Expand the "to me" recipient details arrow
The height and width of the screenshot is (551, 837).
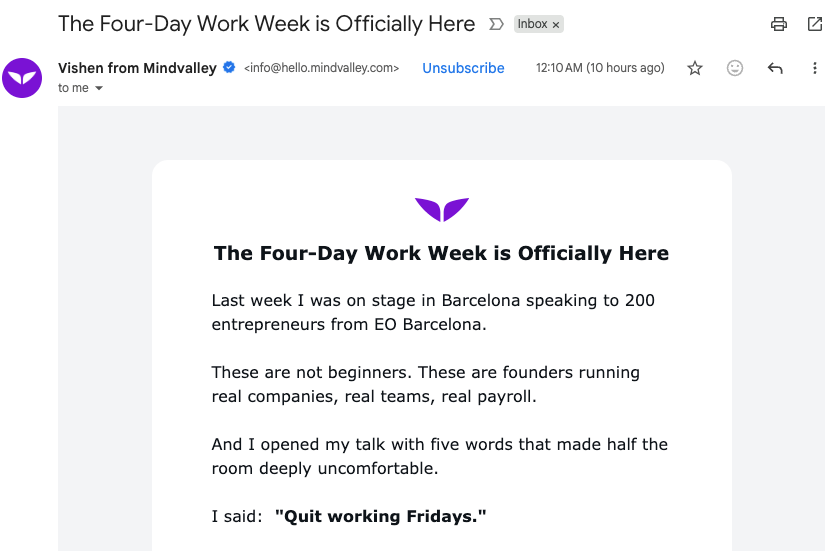click(x=98, y=88)
